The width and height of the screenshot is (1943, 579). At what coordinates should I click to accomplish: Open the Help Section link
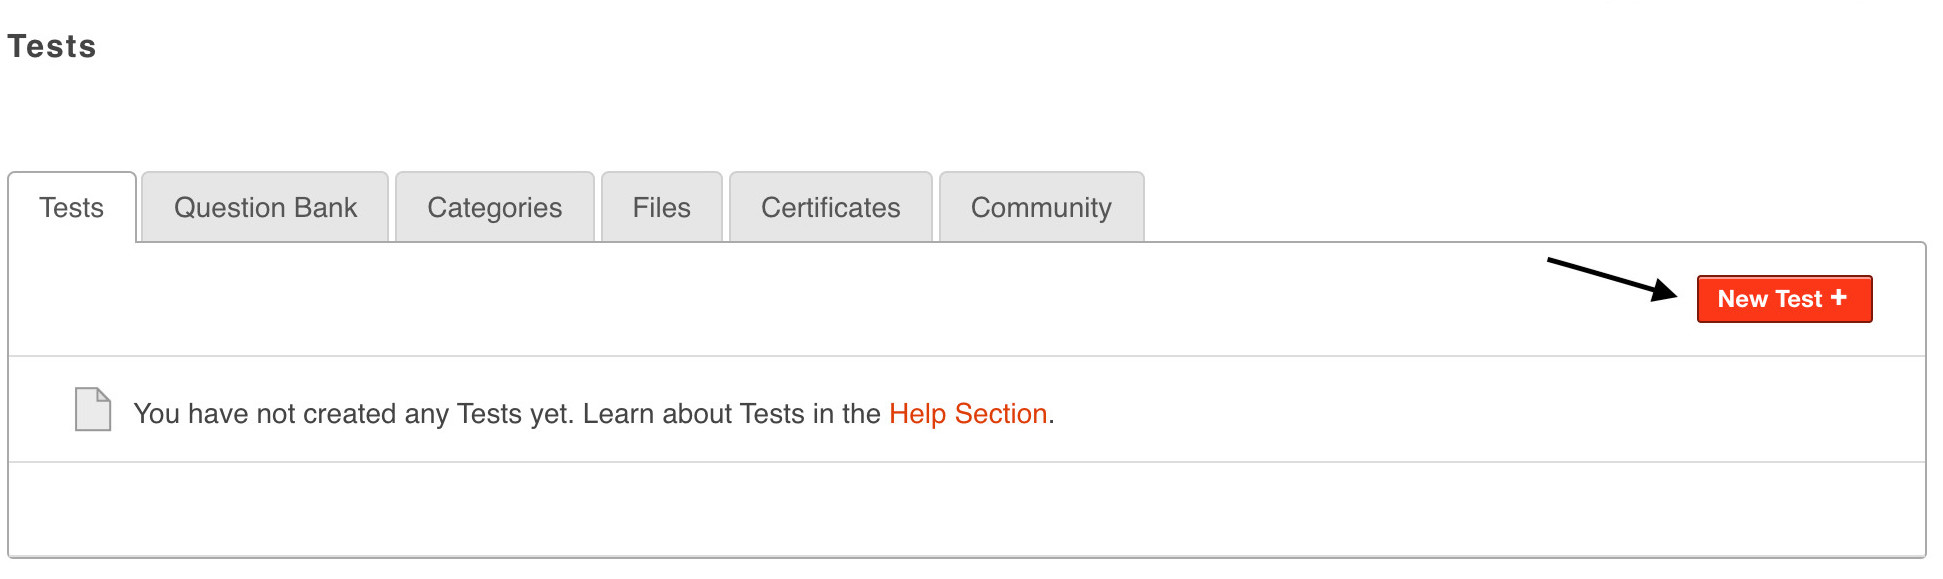[968, 414]
